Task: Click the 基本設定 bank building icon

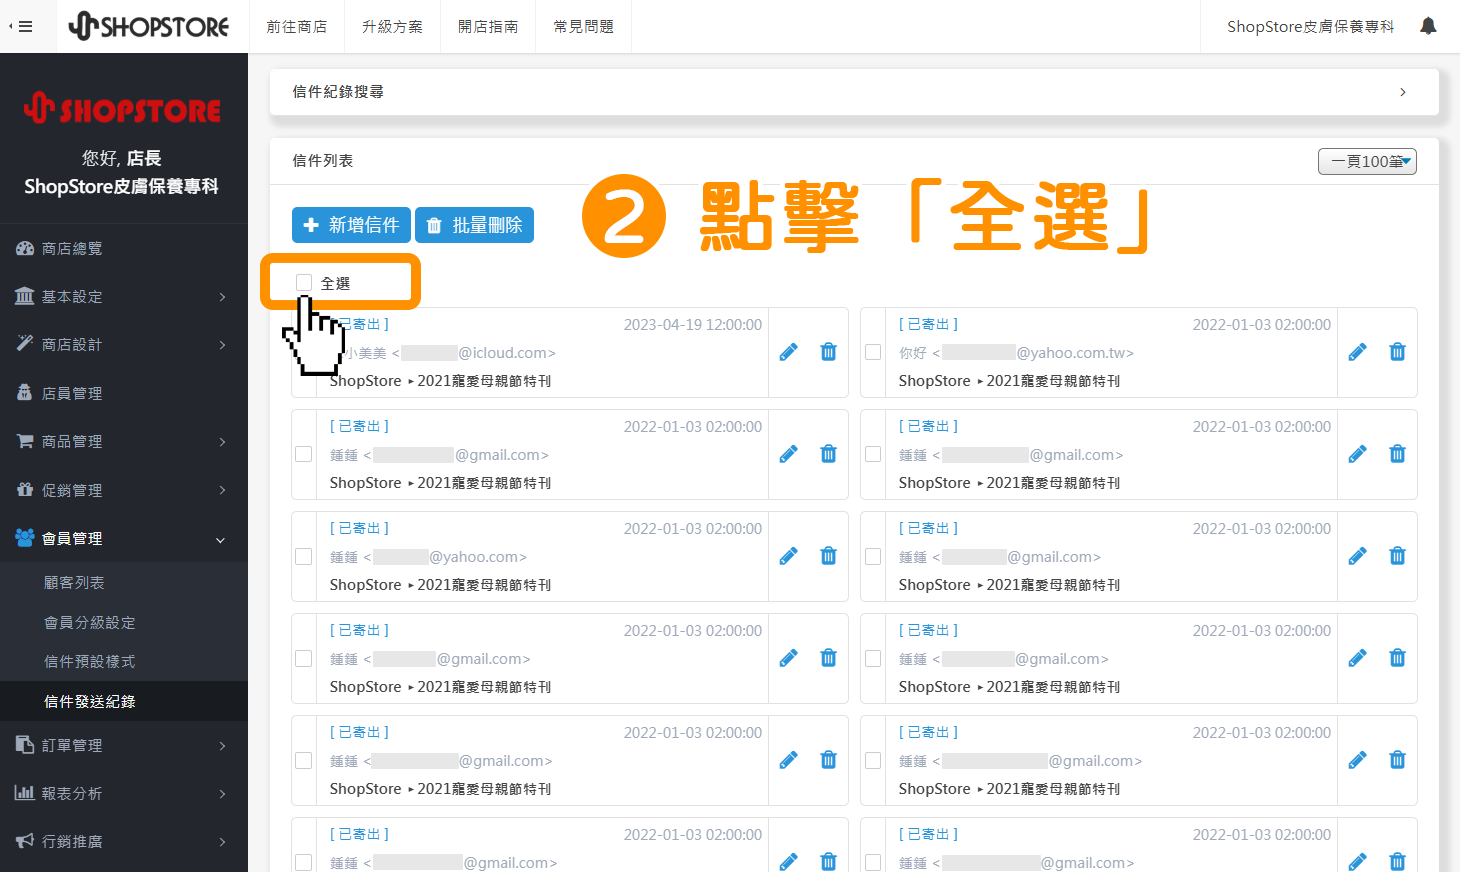Action: (25, 296)
